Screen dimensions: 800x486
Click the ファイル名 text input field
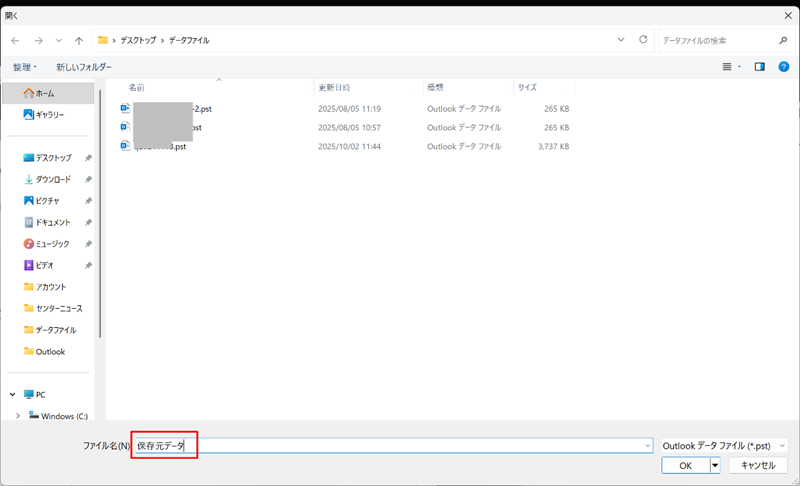(x=400, y=445)
